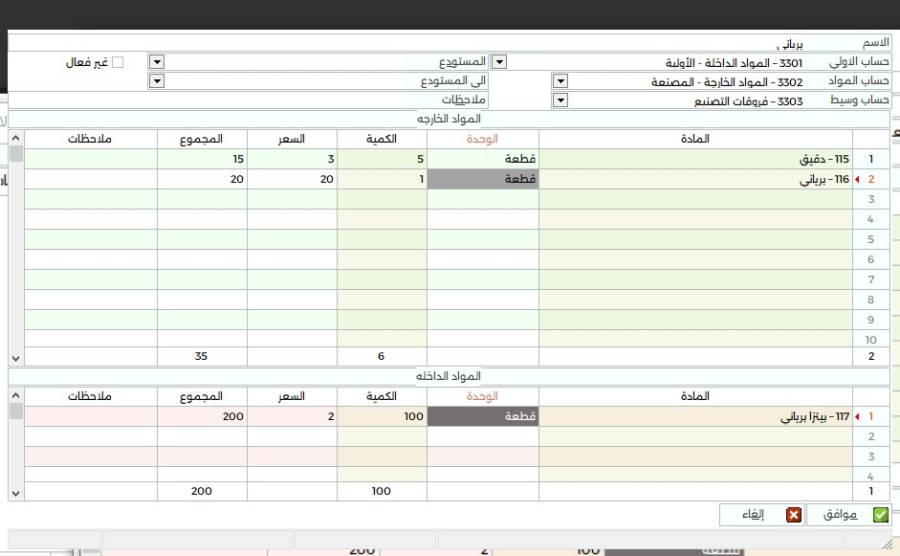Screen dimensions: 900x556
Task: Select 3302 - المواد الخارجة field
Action: tap(686, 81)
